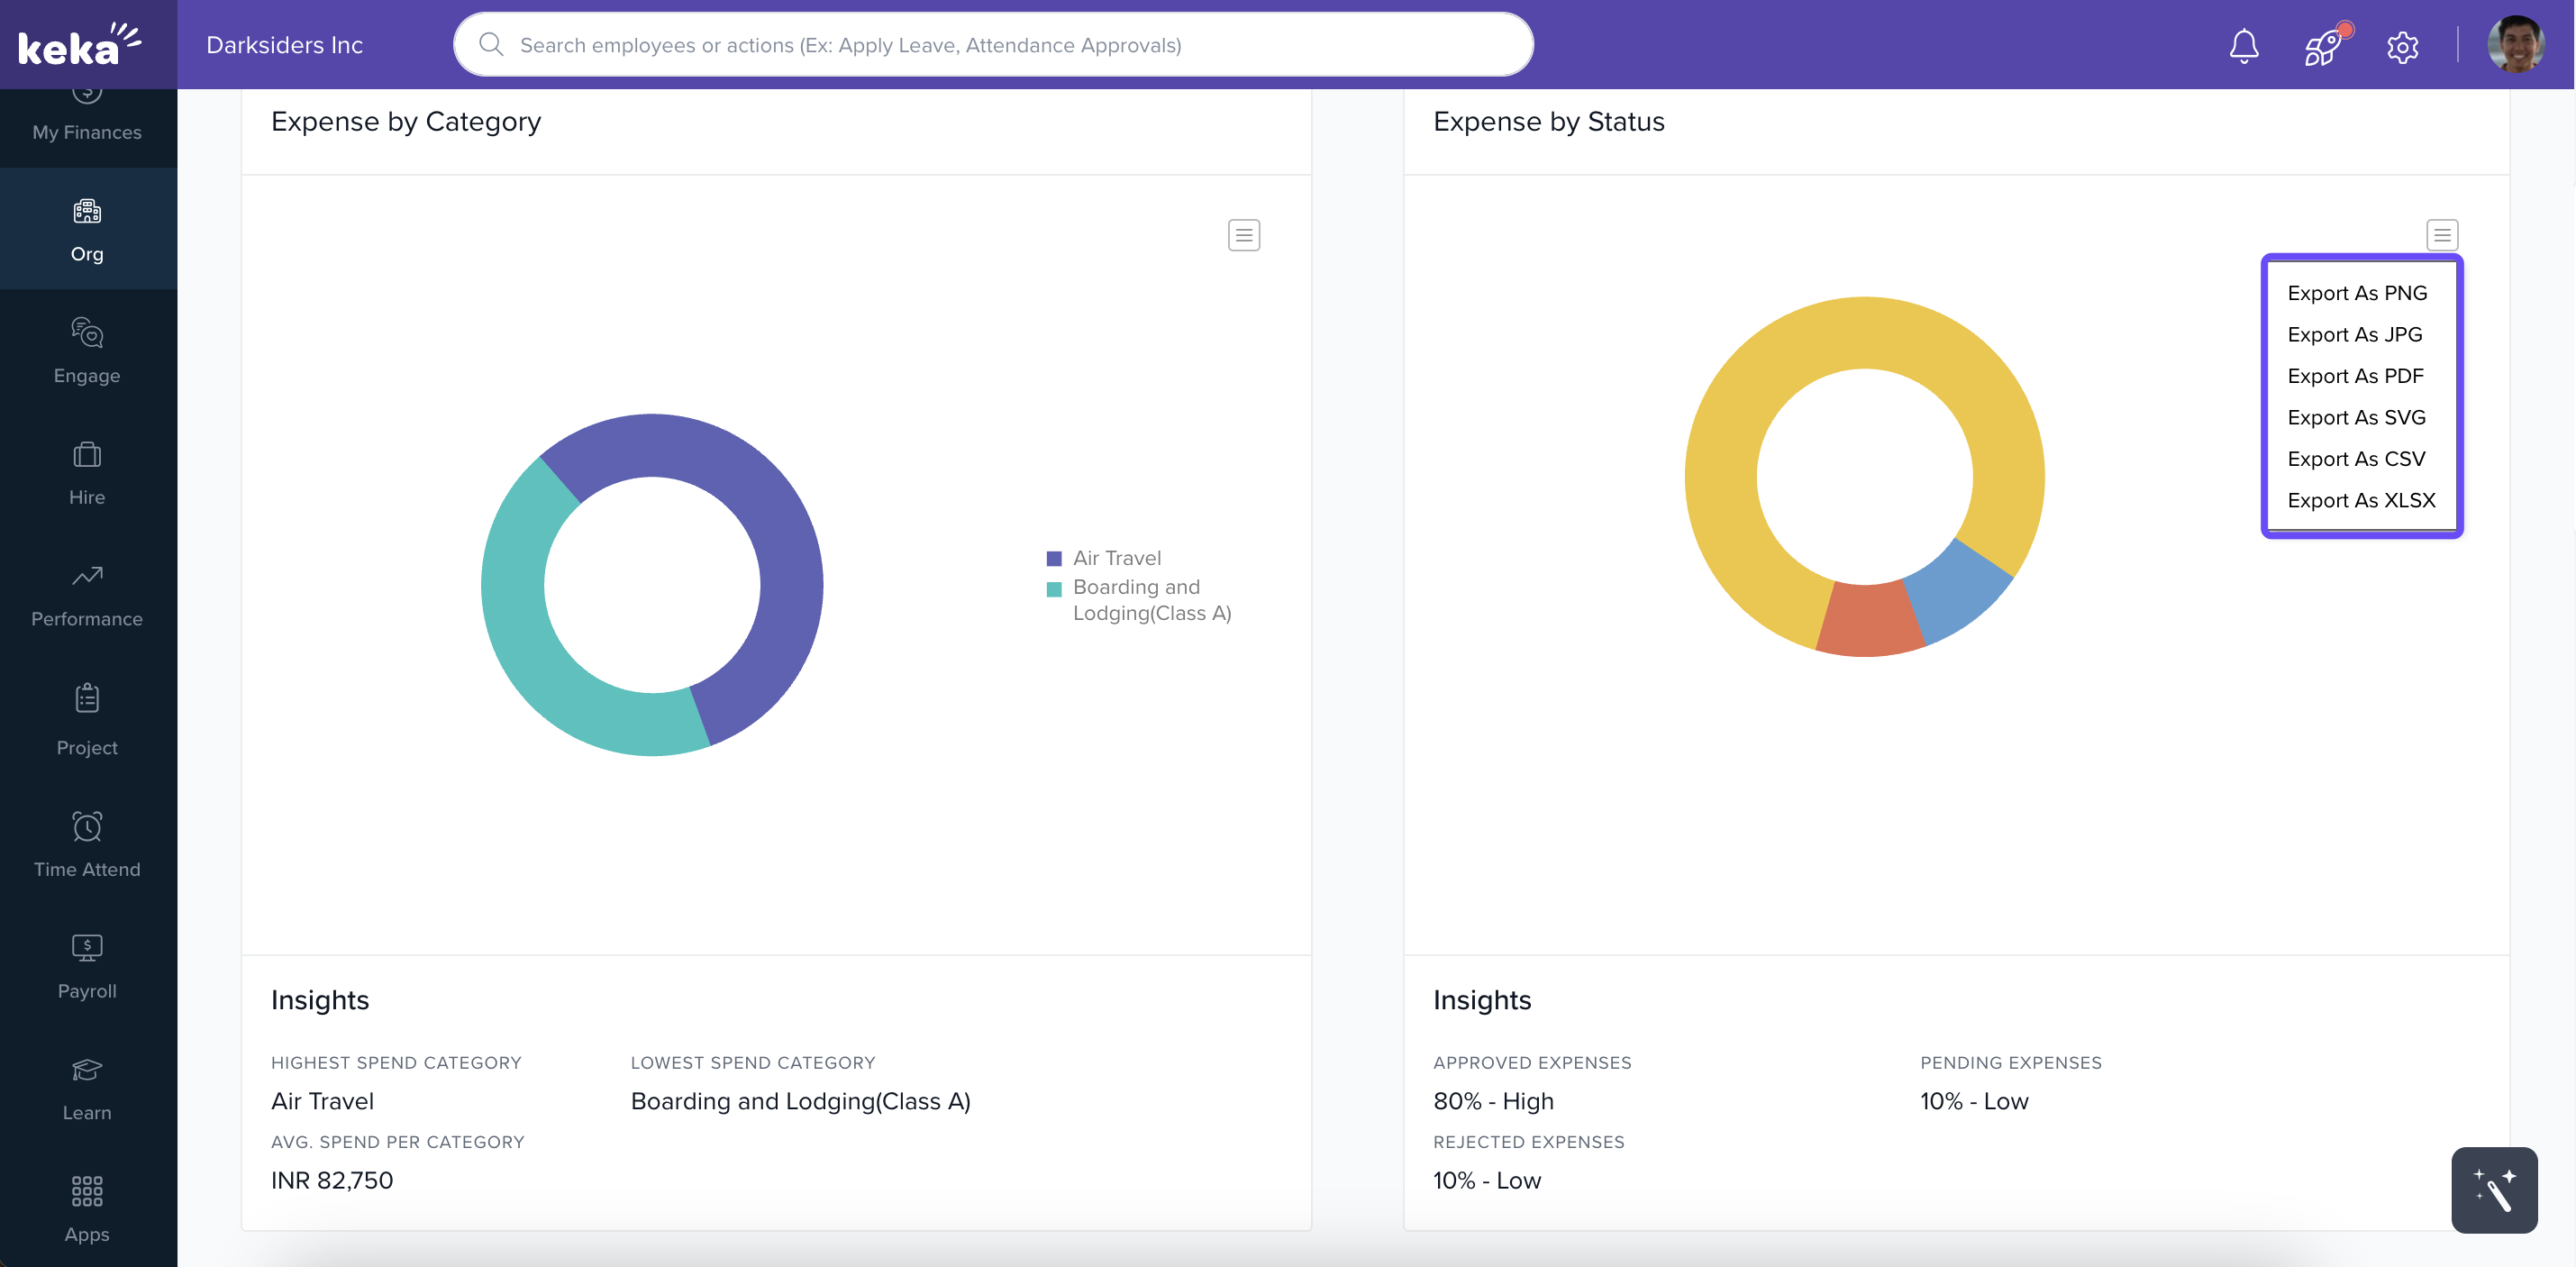Open Engage section in sidebar
Image resolution: width=2576 pixels, height=1267 pixels.
87,350
